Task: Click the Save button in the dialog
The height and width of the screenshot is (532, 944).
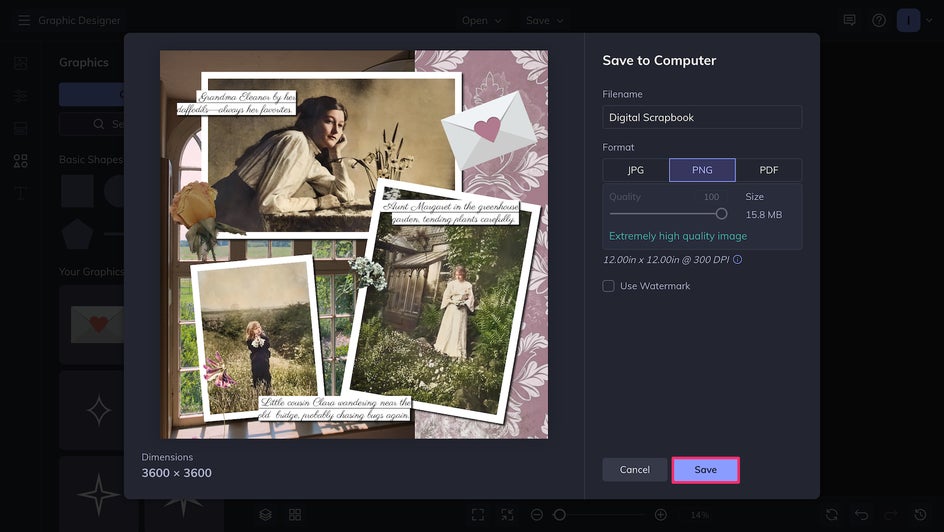Action: pyautogui.click(x=705, y=470)
